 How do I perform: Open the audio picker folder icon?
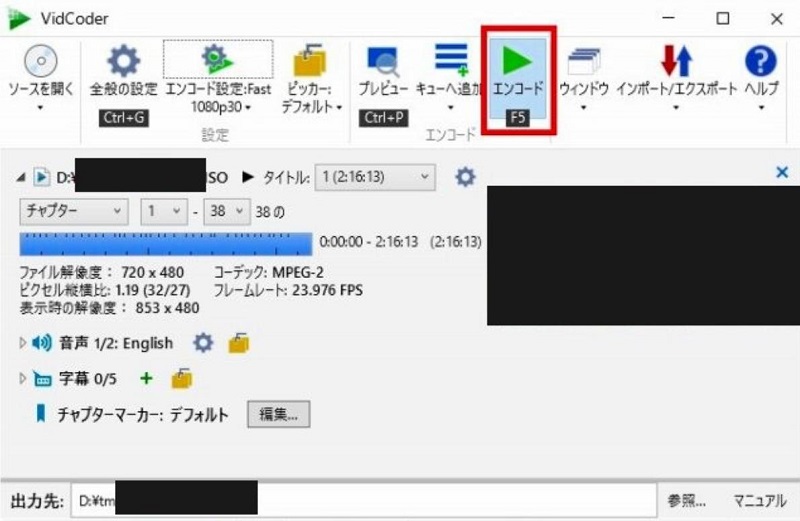pos(238,343)
